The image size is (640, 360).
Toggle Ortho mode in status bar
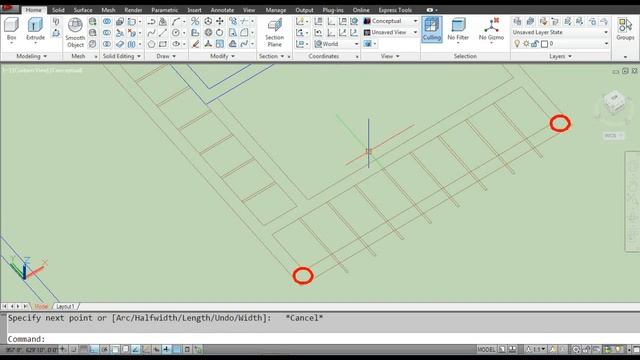point(94,349)
